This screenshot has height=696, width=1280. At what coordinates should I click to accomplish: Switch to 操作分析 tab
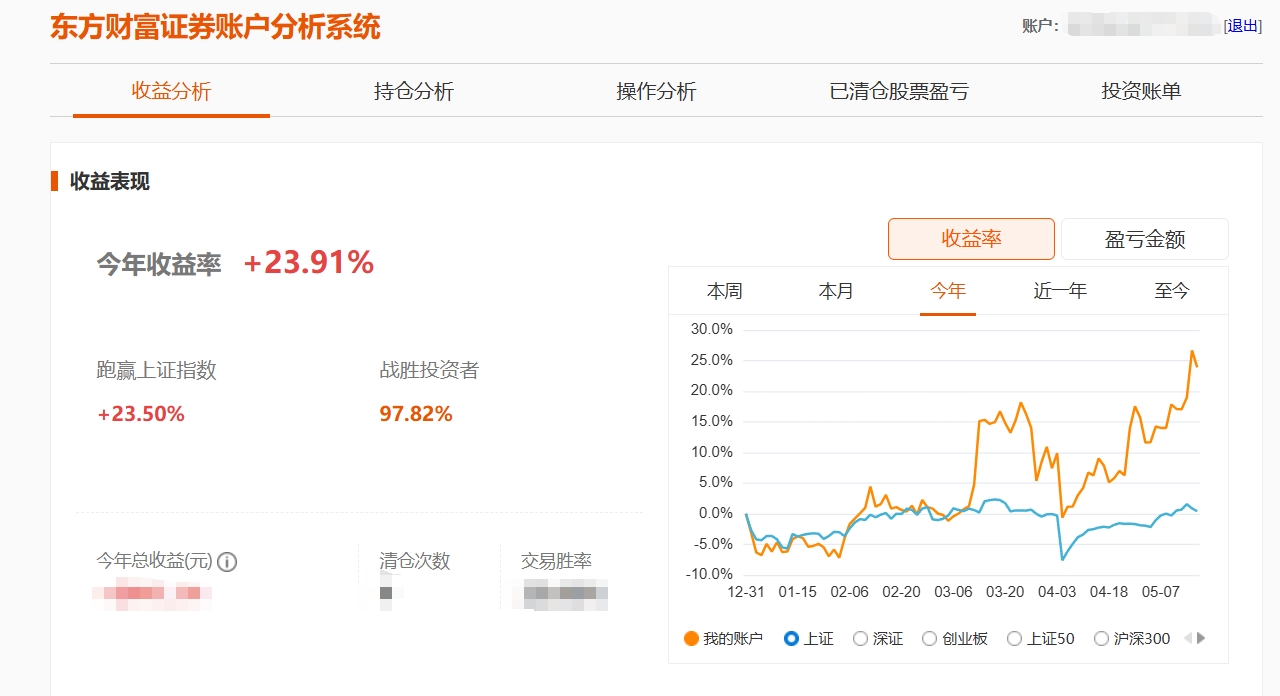click(x=656, y=91)
